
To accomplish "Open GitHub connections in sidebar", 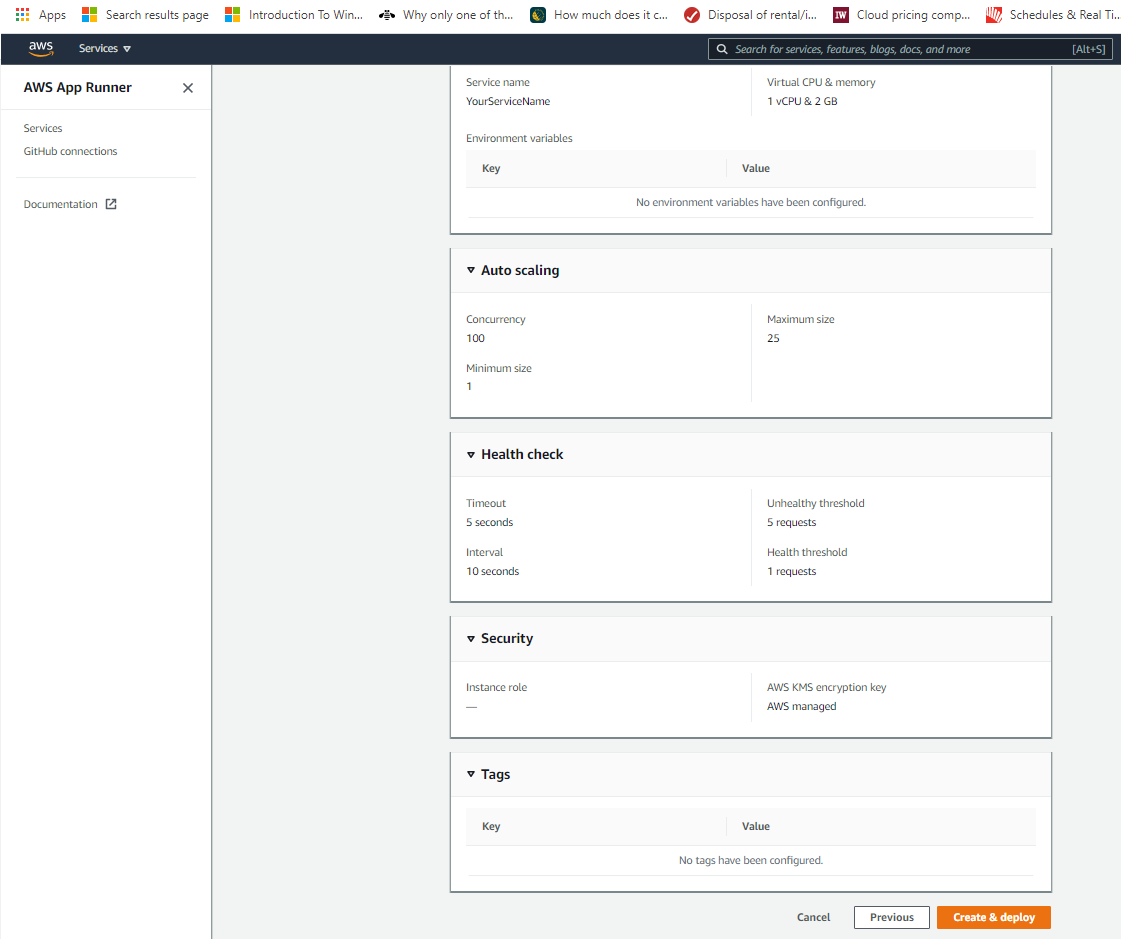I will tap(70, 151).
